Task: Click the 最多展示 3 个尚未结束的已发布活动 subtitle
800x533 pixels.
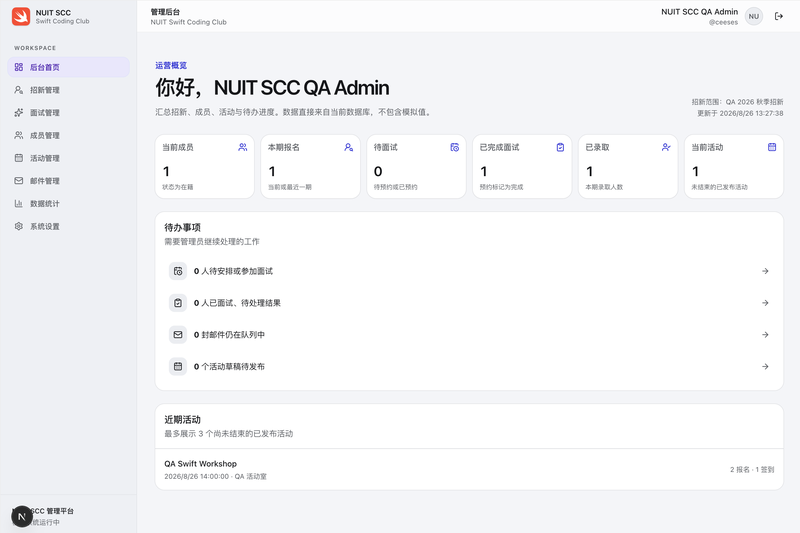Action: pos(229,434)
